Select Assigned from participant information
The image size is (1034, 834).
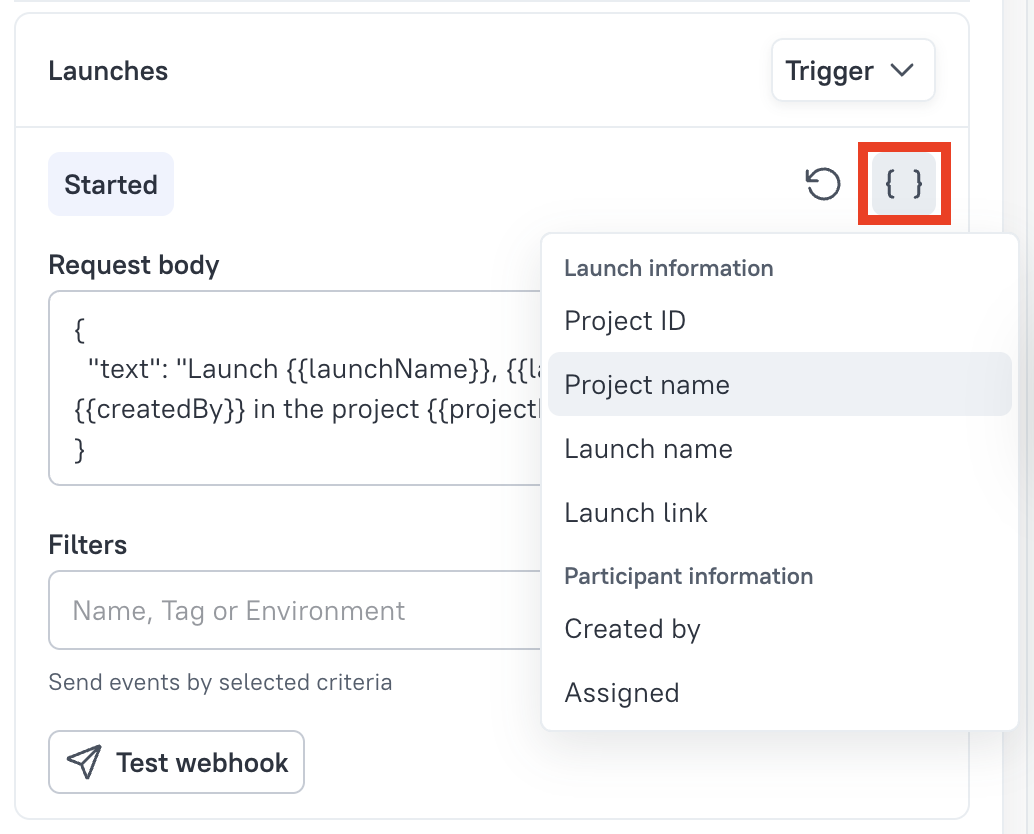coord(622,693)
